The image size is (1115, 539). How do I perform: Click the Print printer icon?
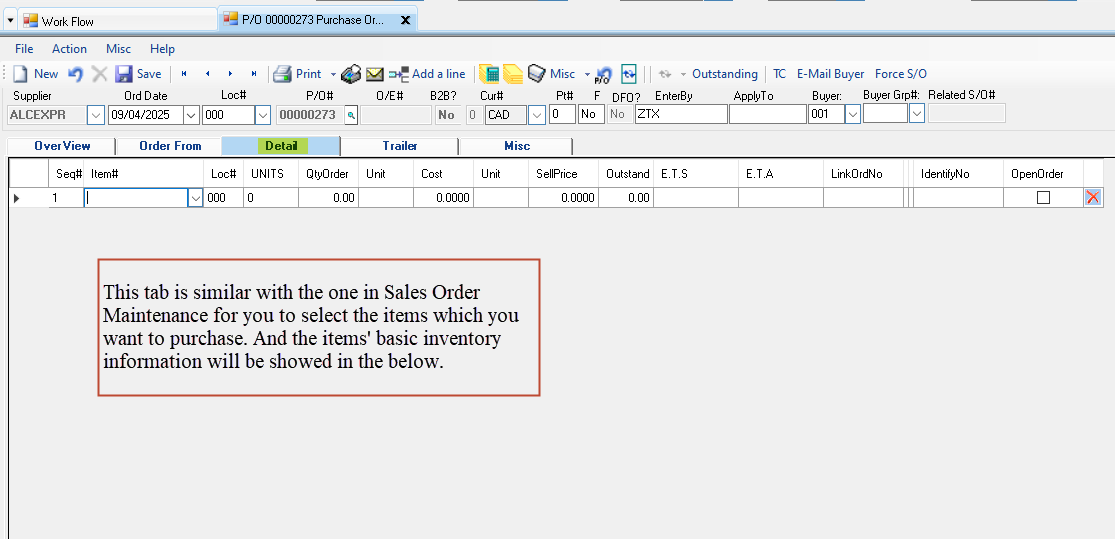click(282, 74)
